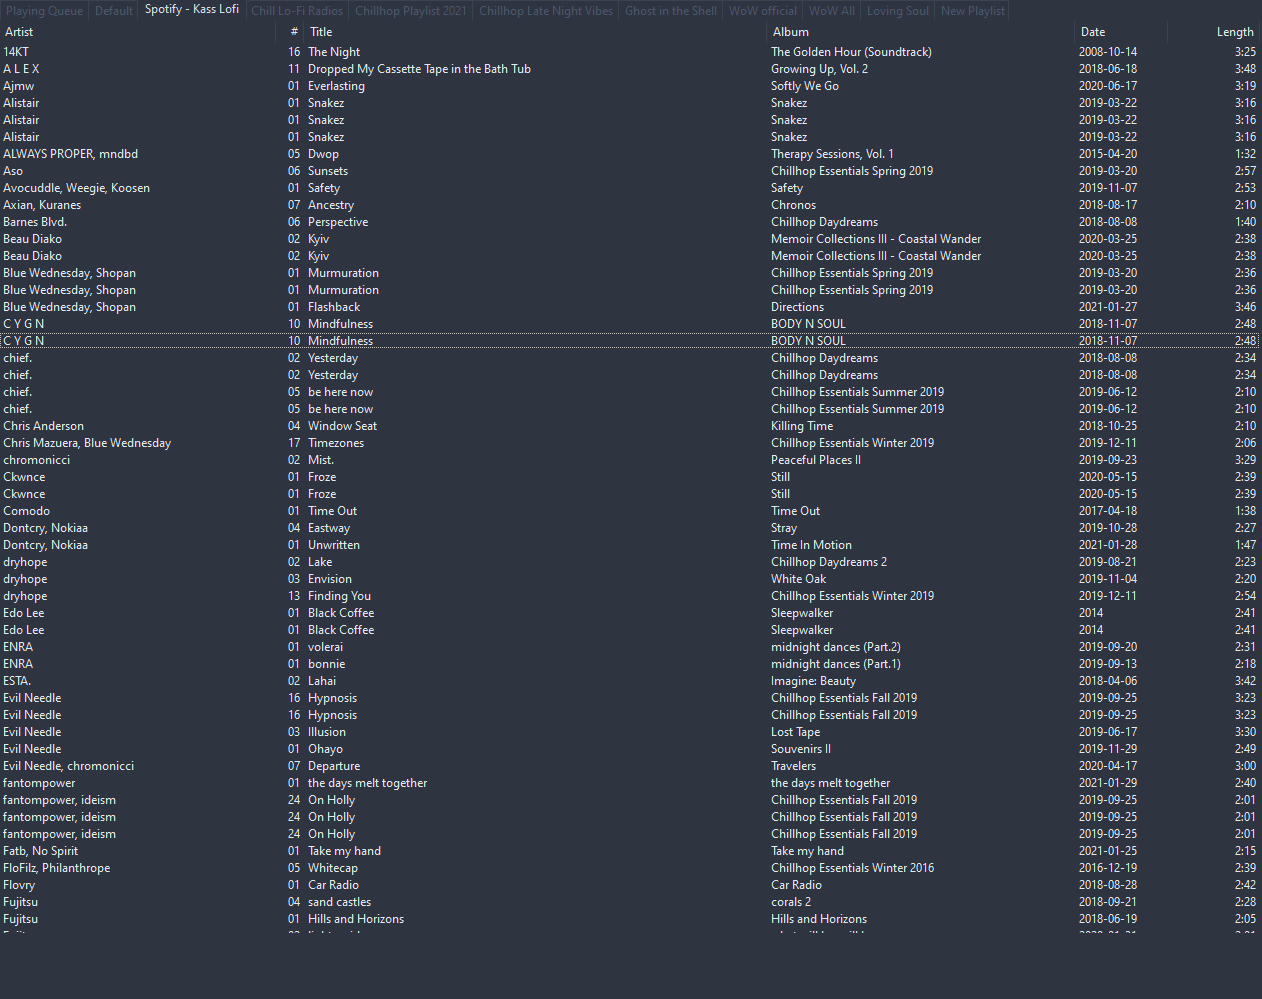1262x999 pixels.
Task: Switch to the Playing Queue tab
Action: point(45,11)
